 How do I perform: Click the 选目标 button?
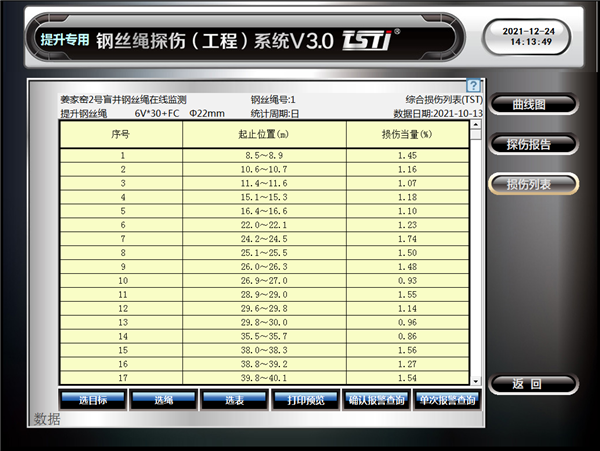pyautogui.click(x=93, y=400)
